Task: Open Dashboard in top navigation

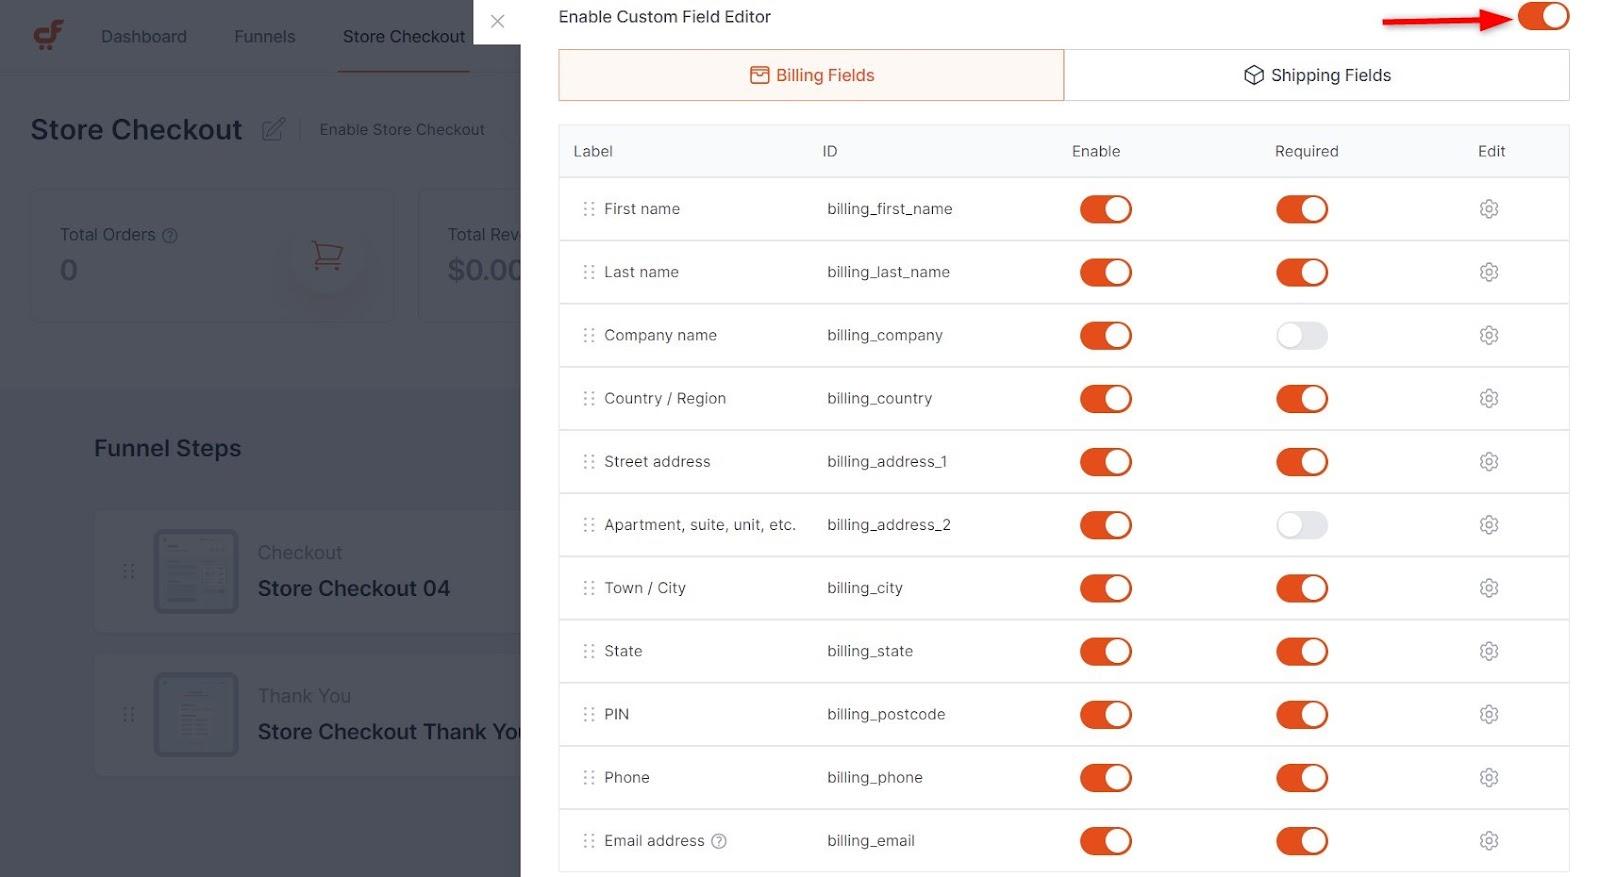Action: pos(144,37)
